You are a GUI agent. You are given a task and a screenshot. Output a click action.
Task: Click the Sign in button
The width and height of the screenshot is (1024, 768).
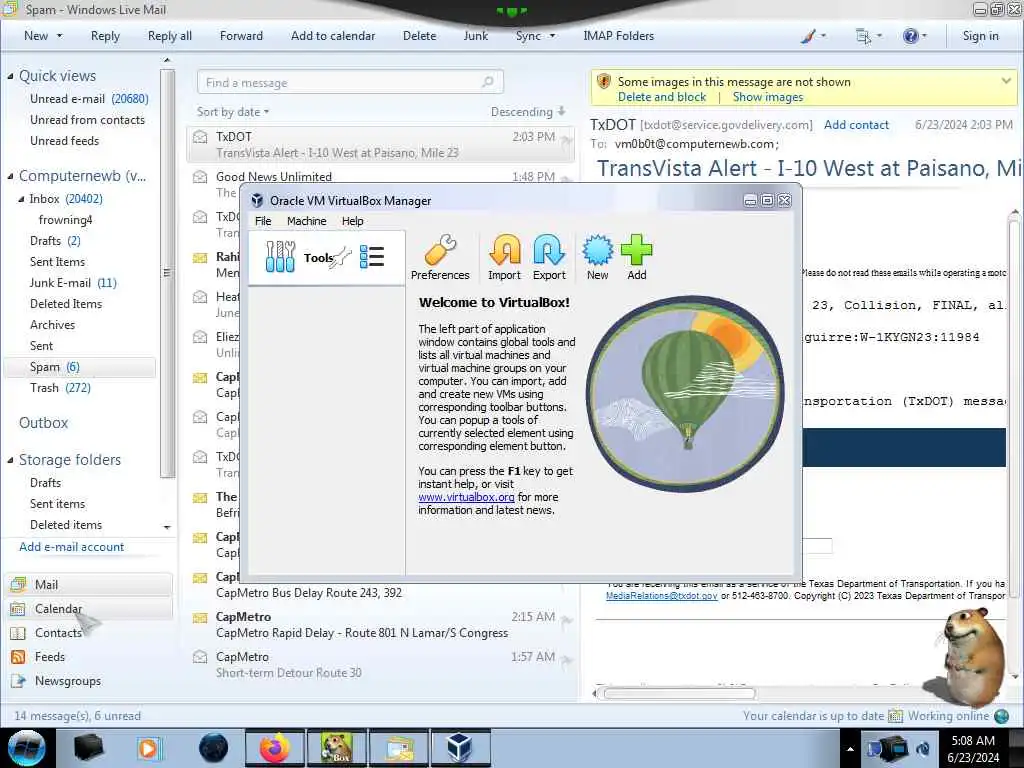click(x=980, y=36)
